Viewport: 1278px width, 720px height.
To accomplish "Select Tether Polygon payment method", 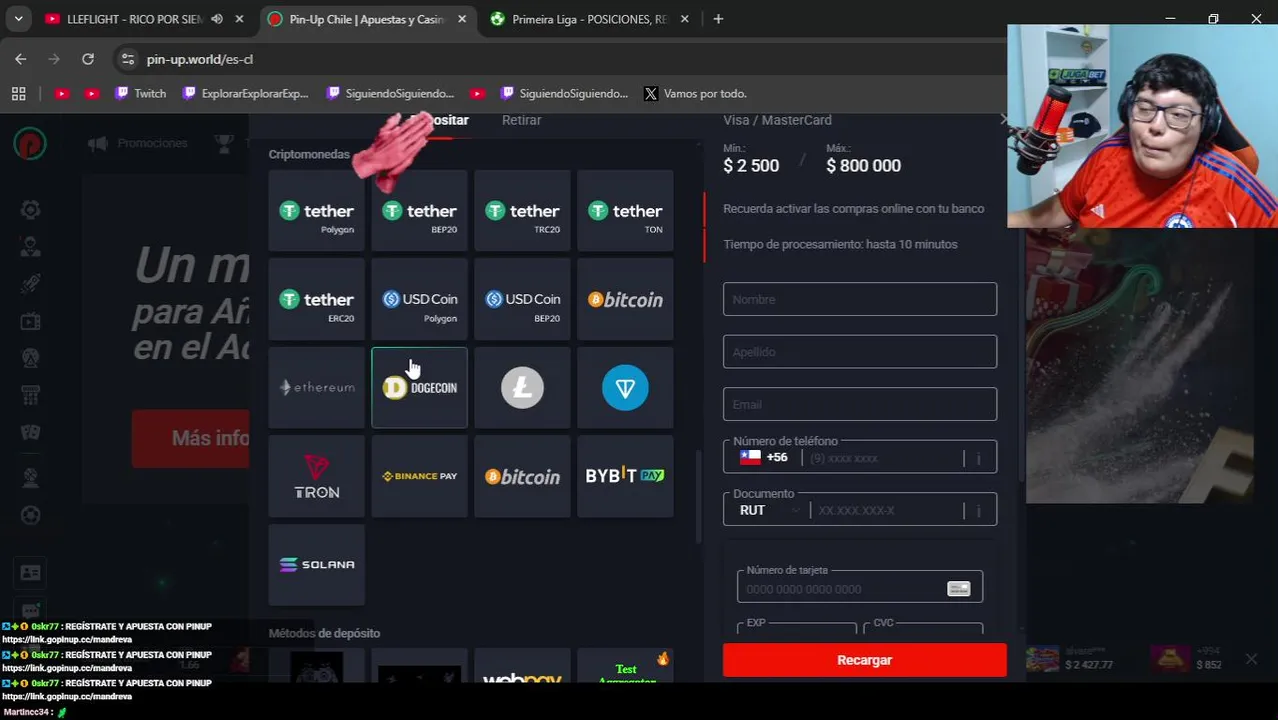I will pyautogui.click(x=317, y=211).
